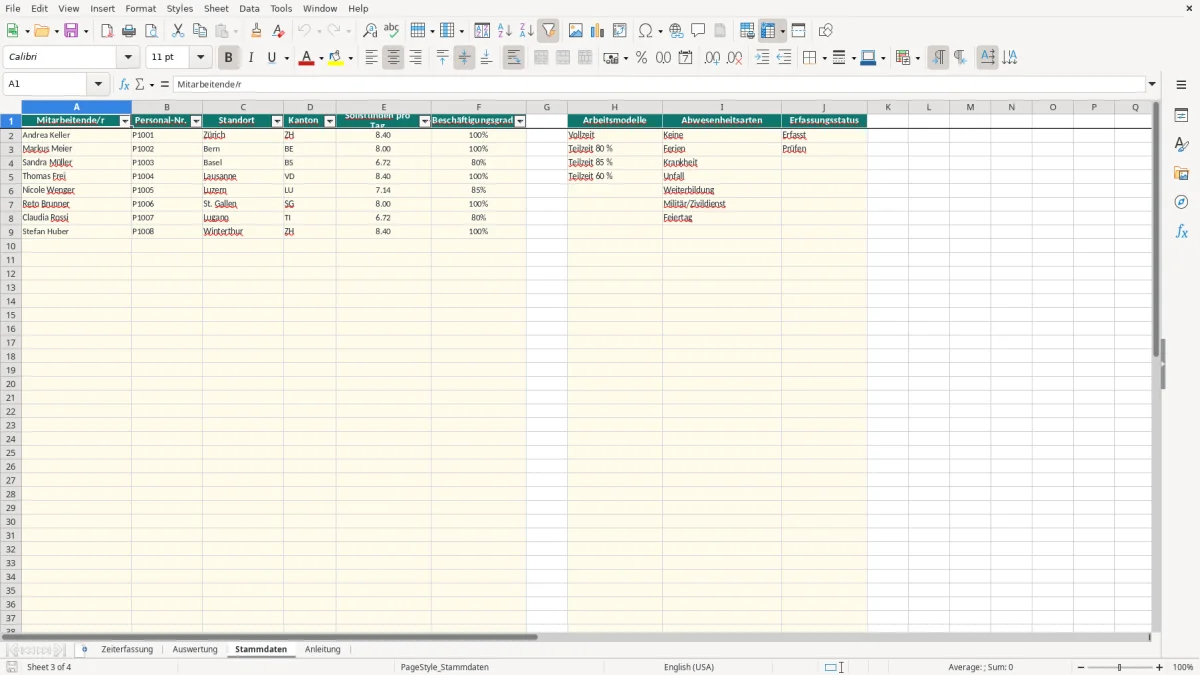
Task: Open the sidebar Properties panel icon
Action: (x=1181, y=116)
